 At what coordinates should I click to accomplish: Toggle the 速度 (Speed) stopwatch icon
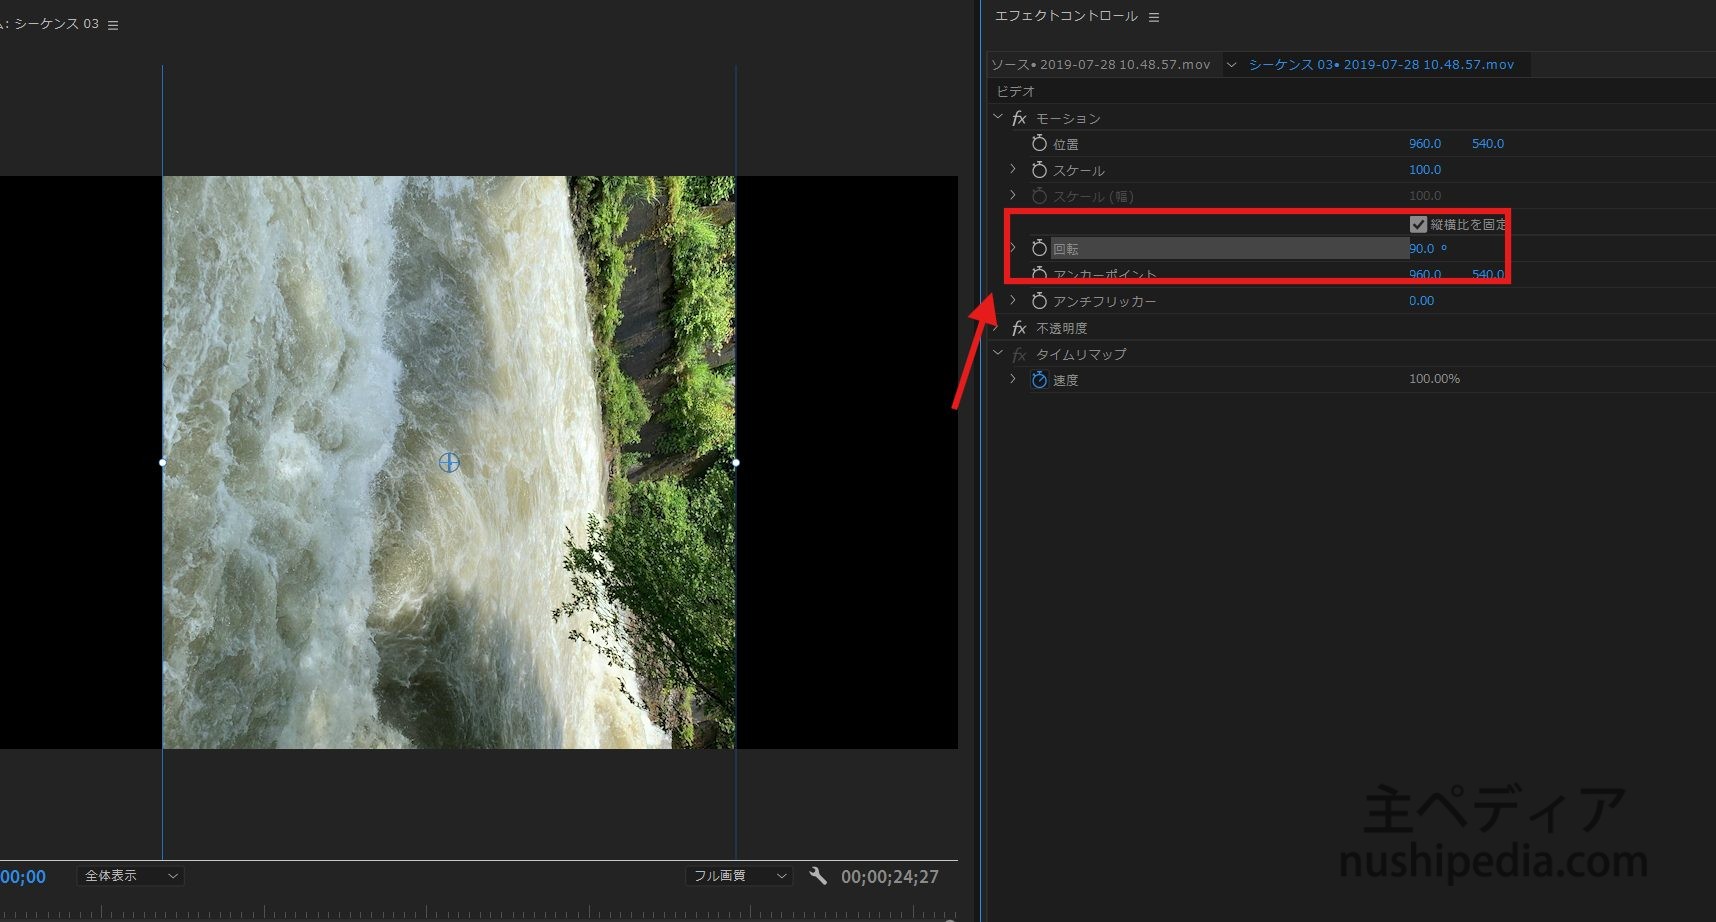coord(1039,380)
